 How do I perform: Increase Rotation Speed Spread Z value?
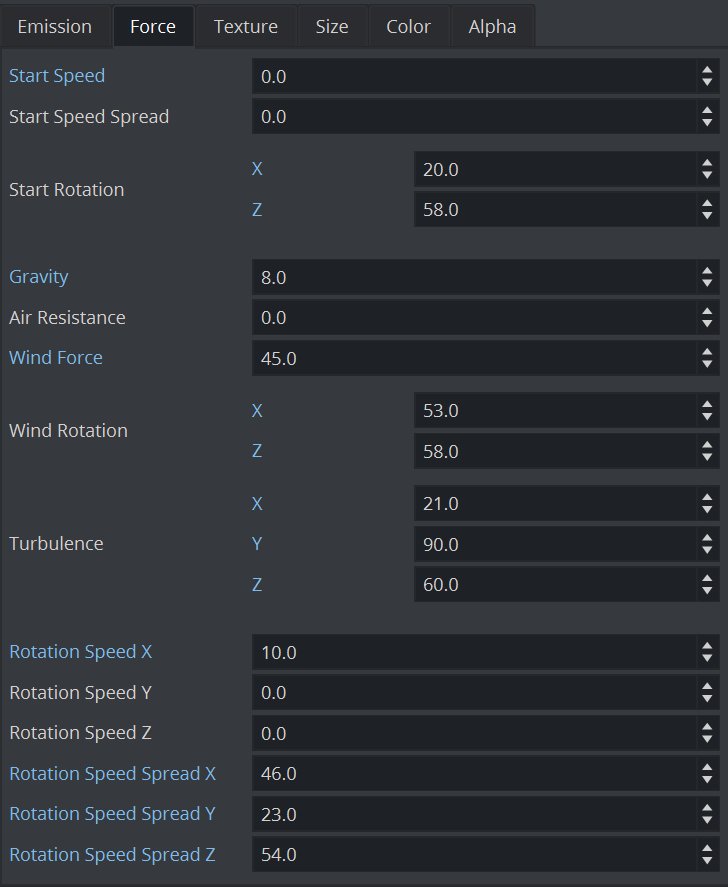point(708,849)
